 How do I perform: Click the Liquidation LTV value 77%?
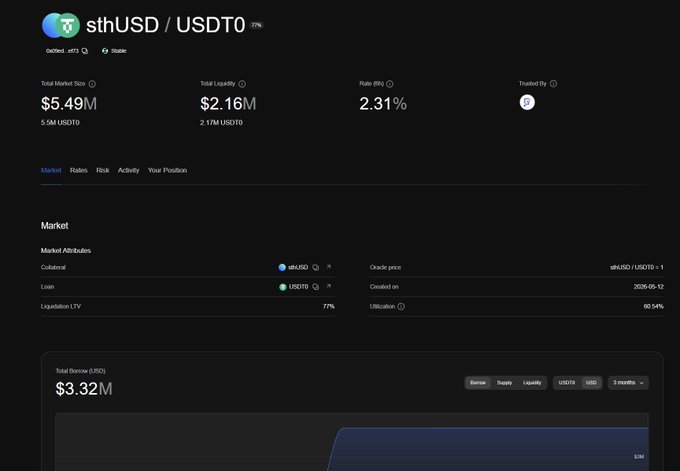point(329,306)
